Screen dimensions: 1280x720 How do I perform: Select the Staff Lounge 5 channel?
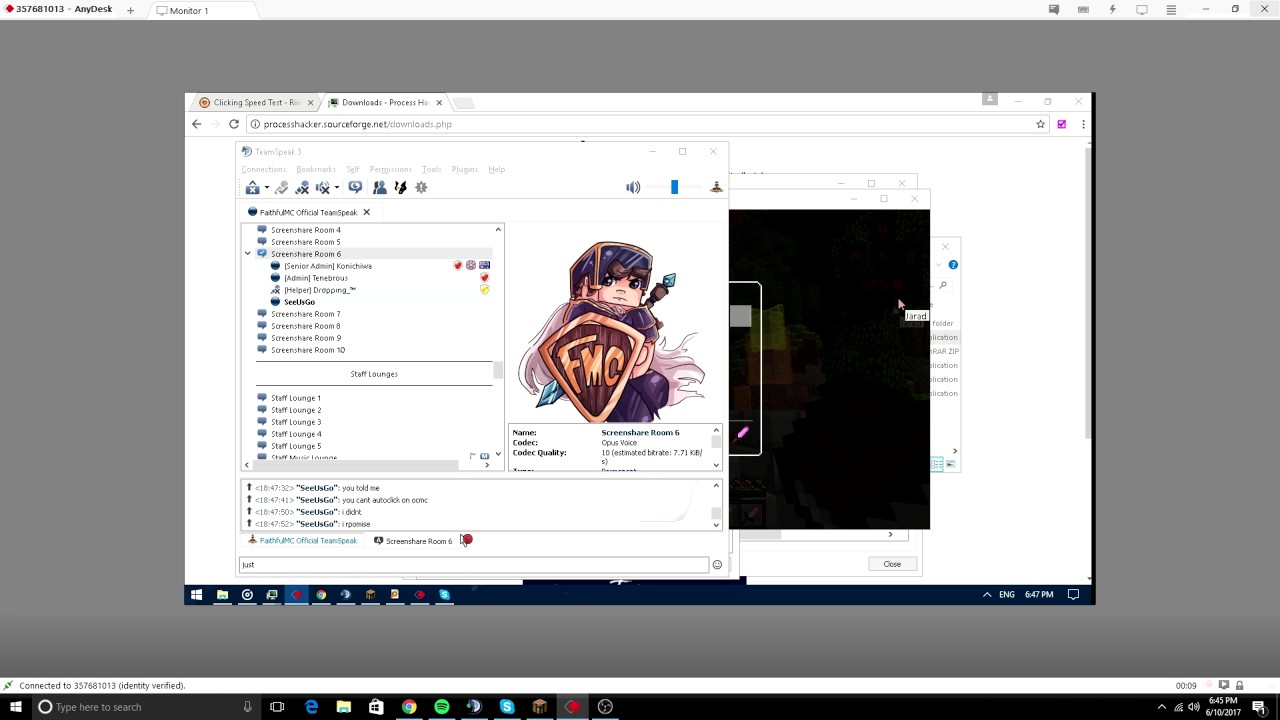coord(295,446)
